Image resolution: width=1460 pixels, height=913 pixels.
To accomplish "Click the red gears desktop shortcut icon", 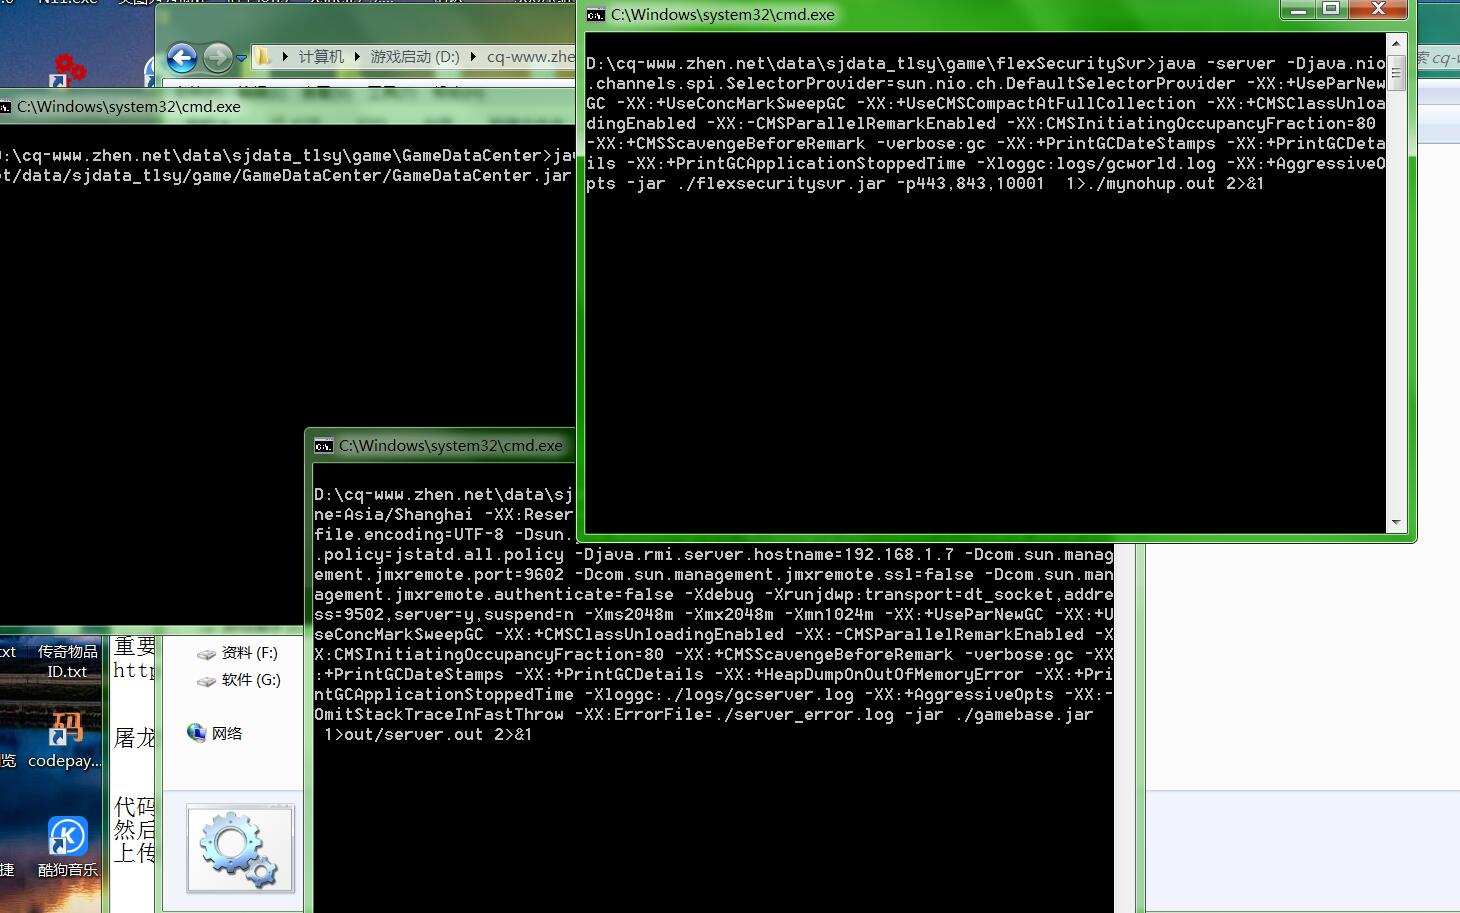I will point(69,69).
